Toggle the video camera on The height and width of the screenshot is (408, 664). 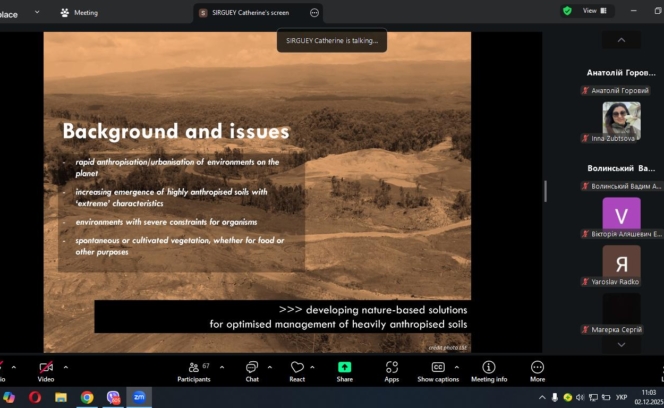pyautogui.click(x=45, y=370)
